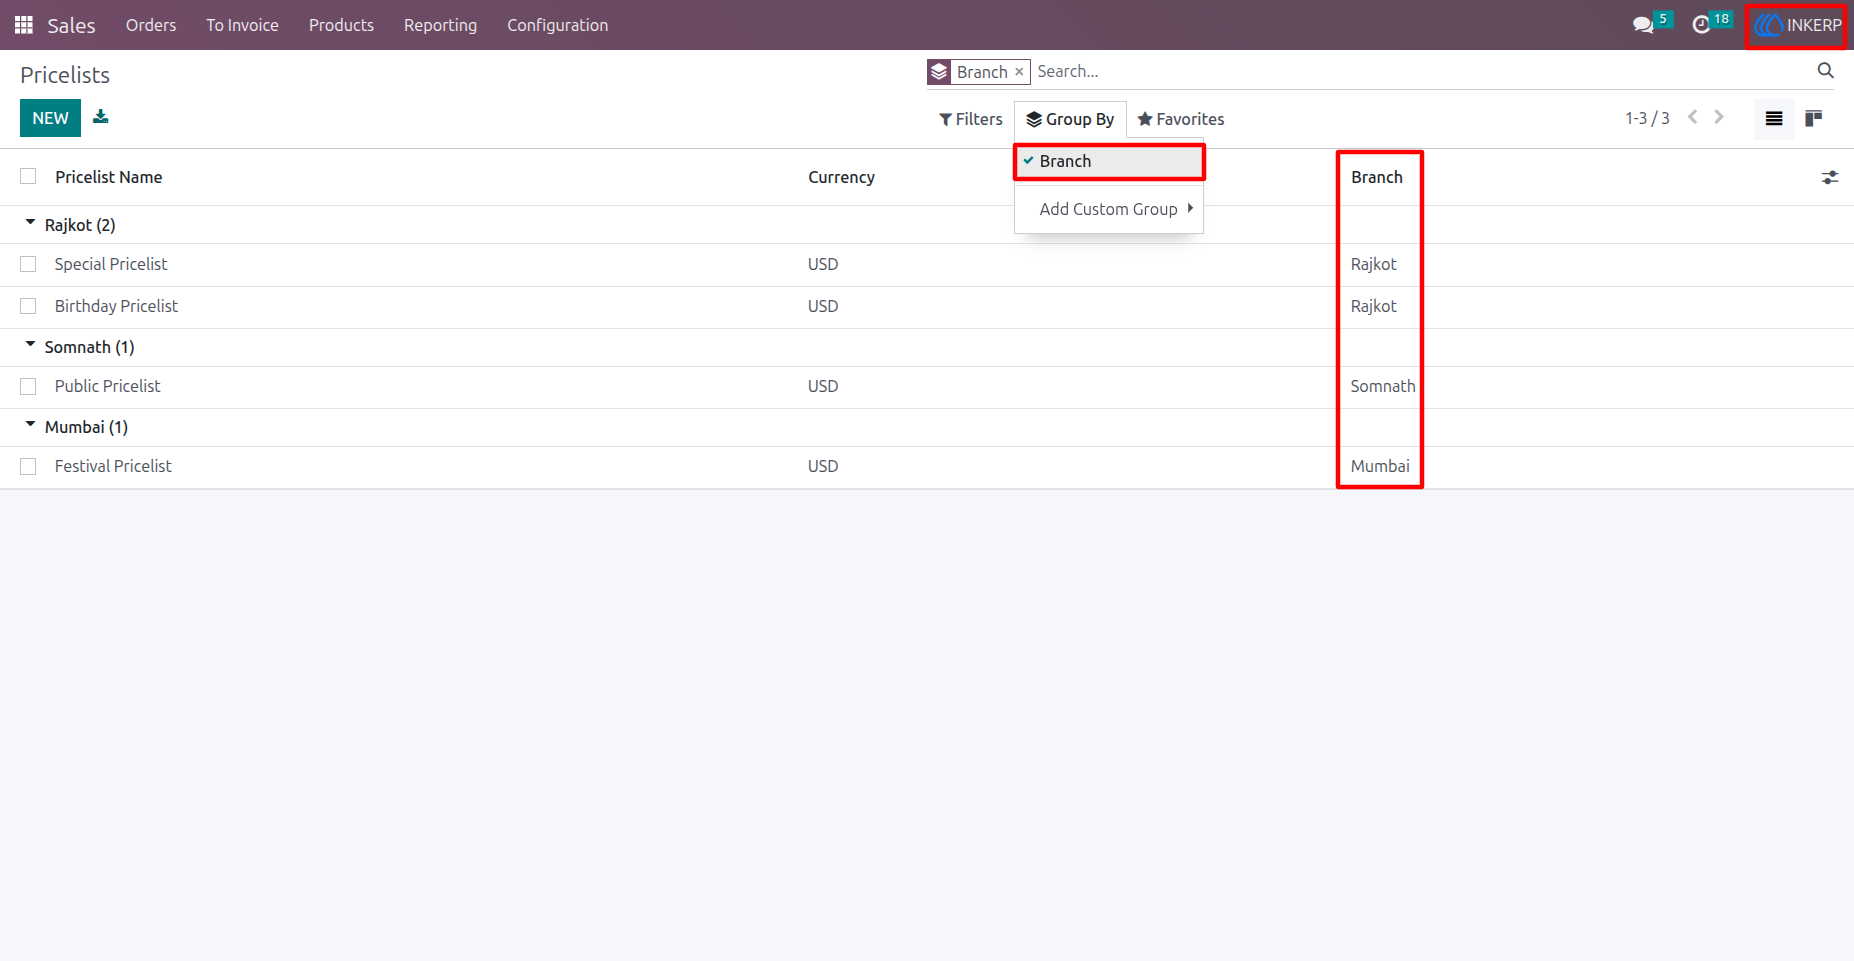Go to next page arrow

tap(1719, 117)
